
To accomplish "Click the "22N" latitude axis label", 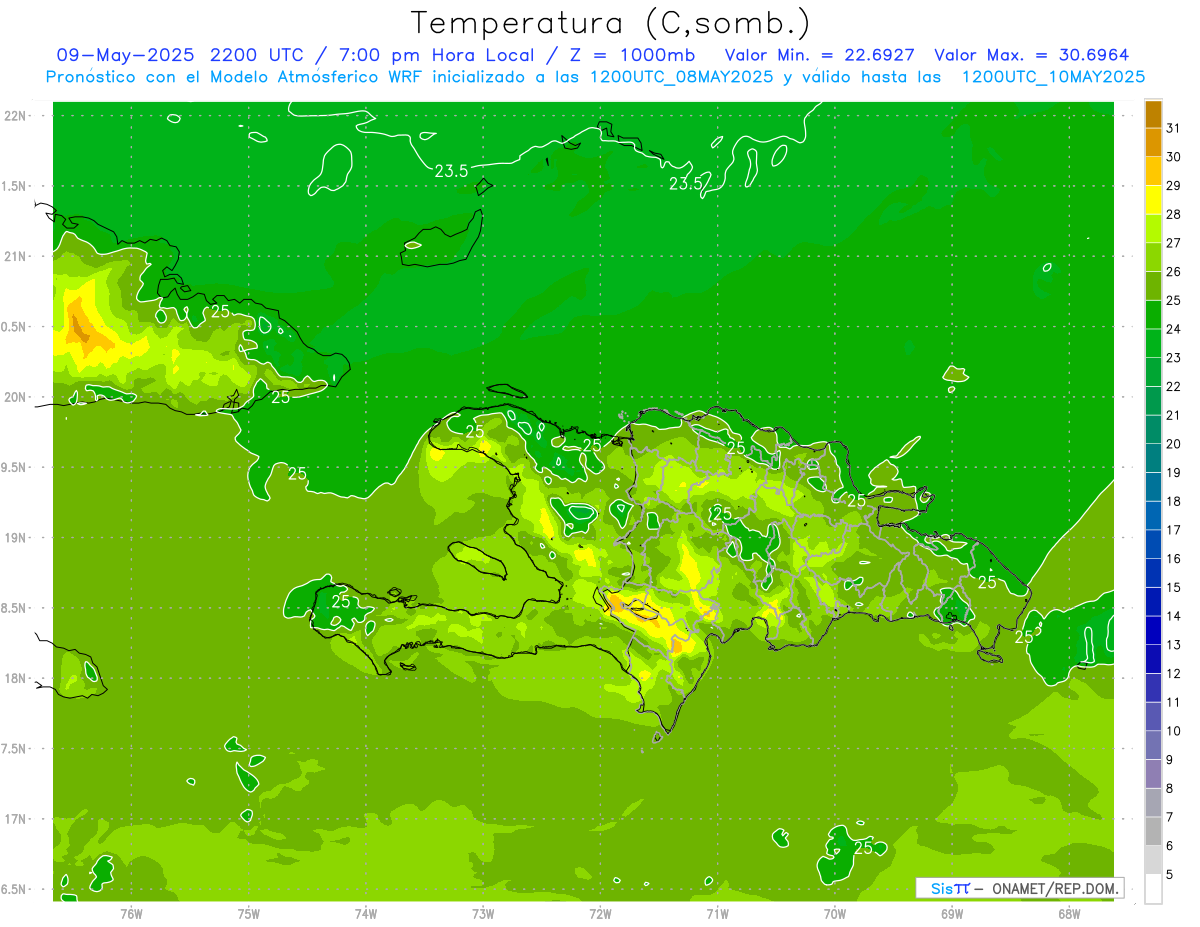I will (15, 116).
